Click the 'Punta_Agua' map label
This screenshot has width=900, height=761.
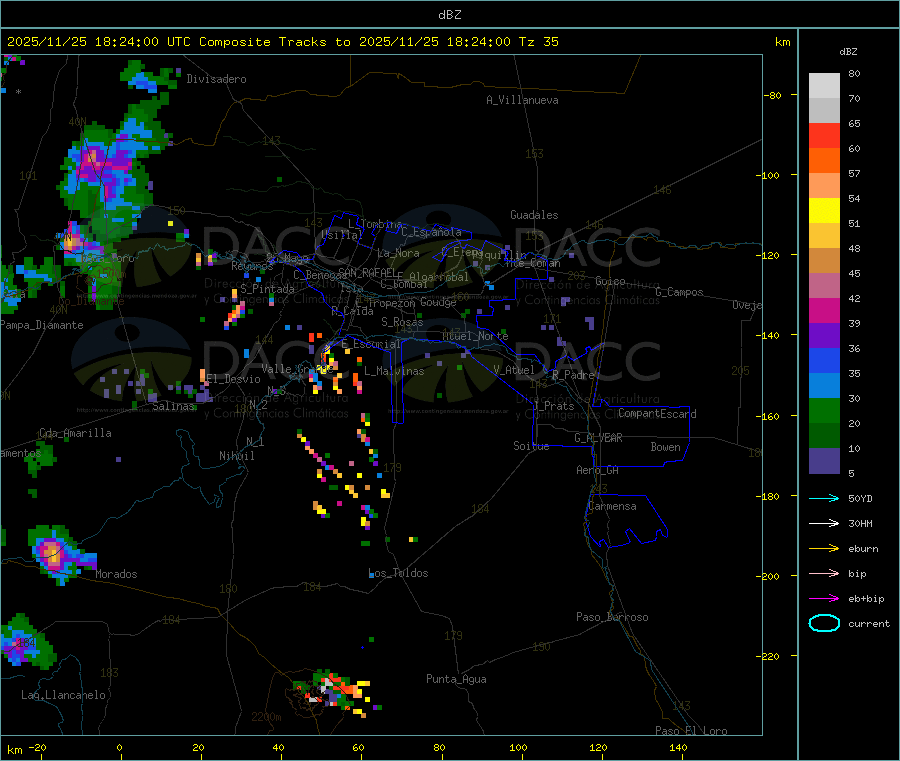(456, 679)
